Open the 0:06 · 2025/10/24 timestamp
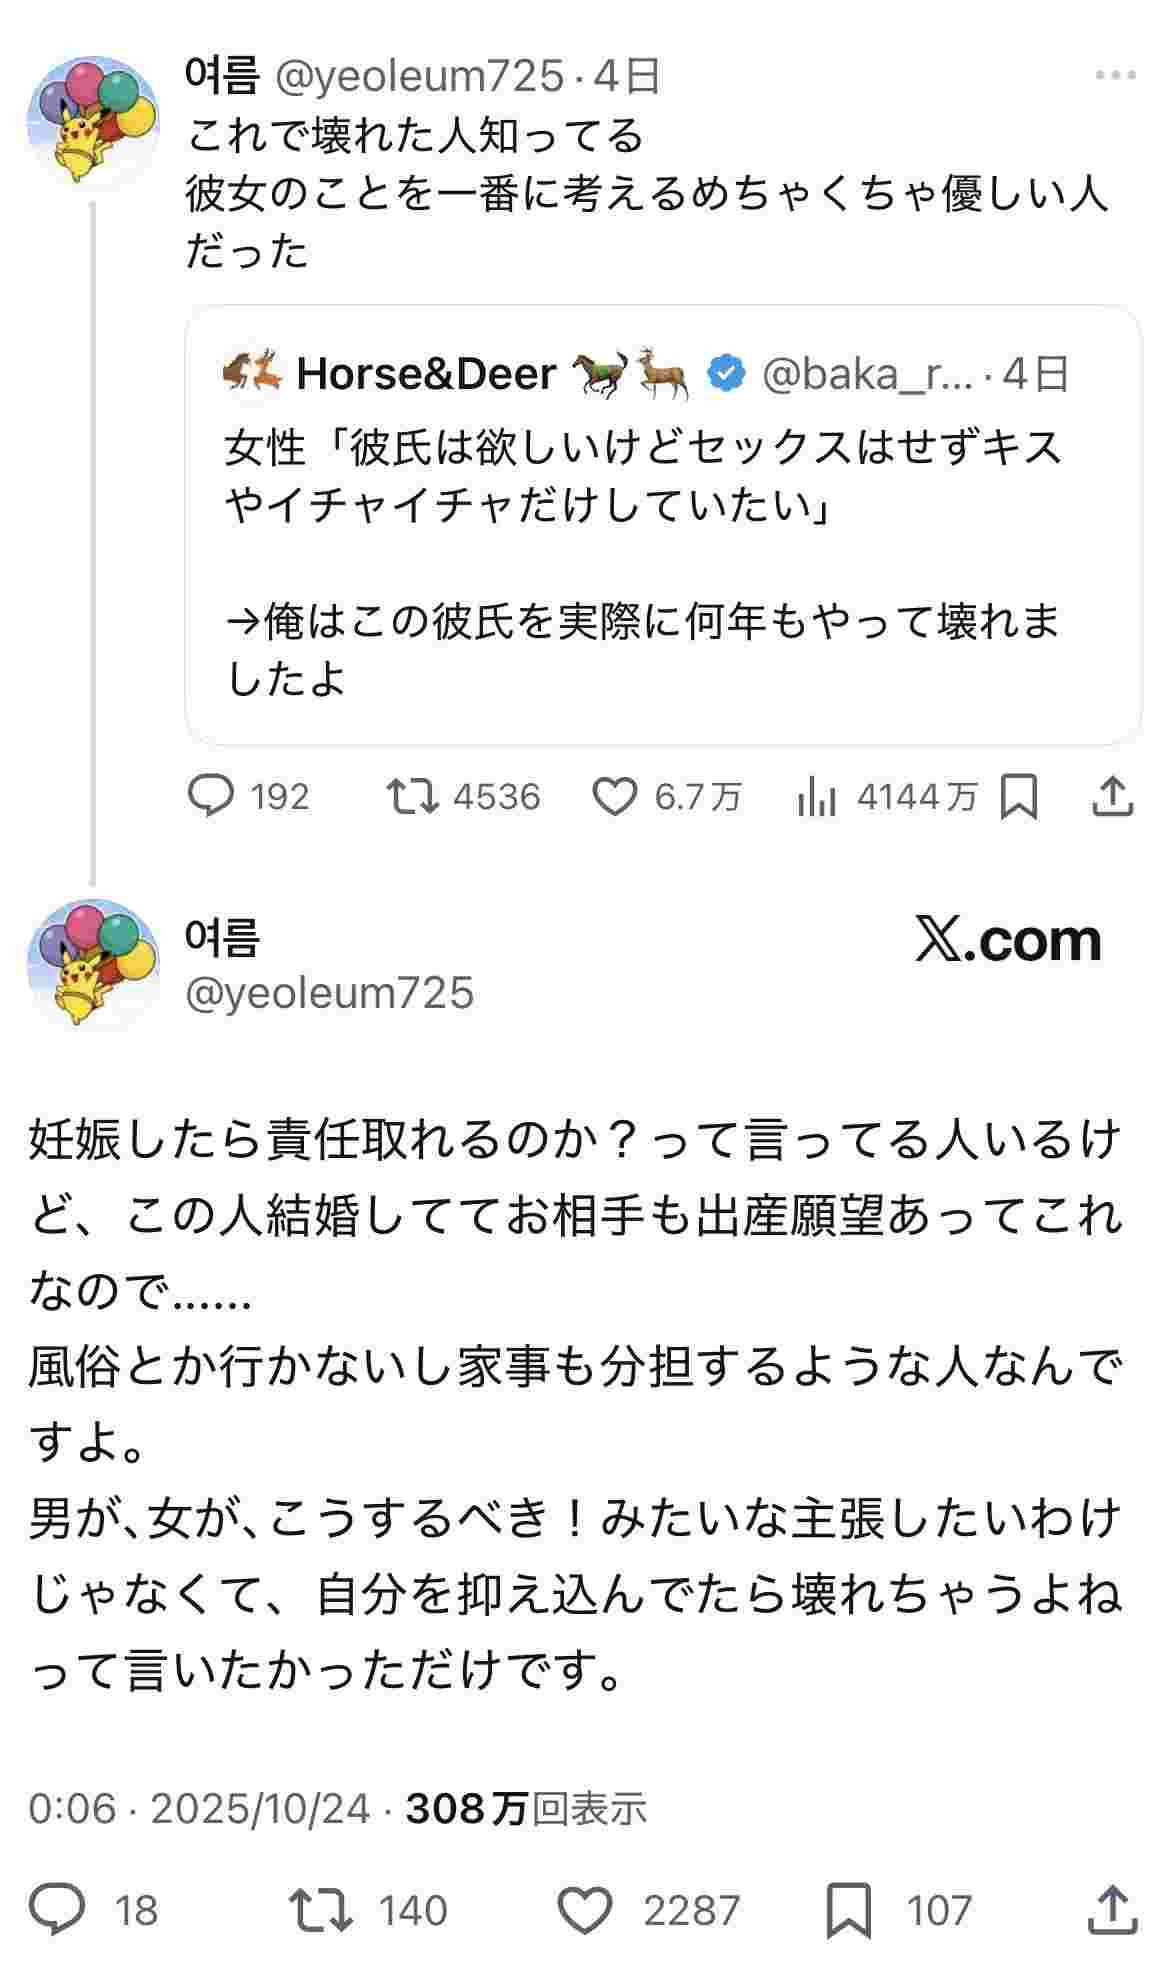 (199, 1807)
